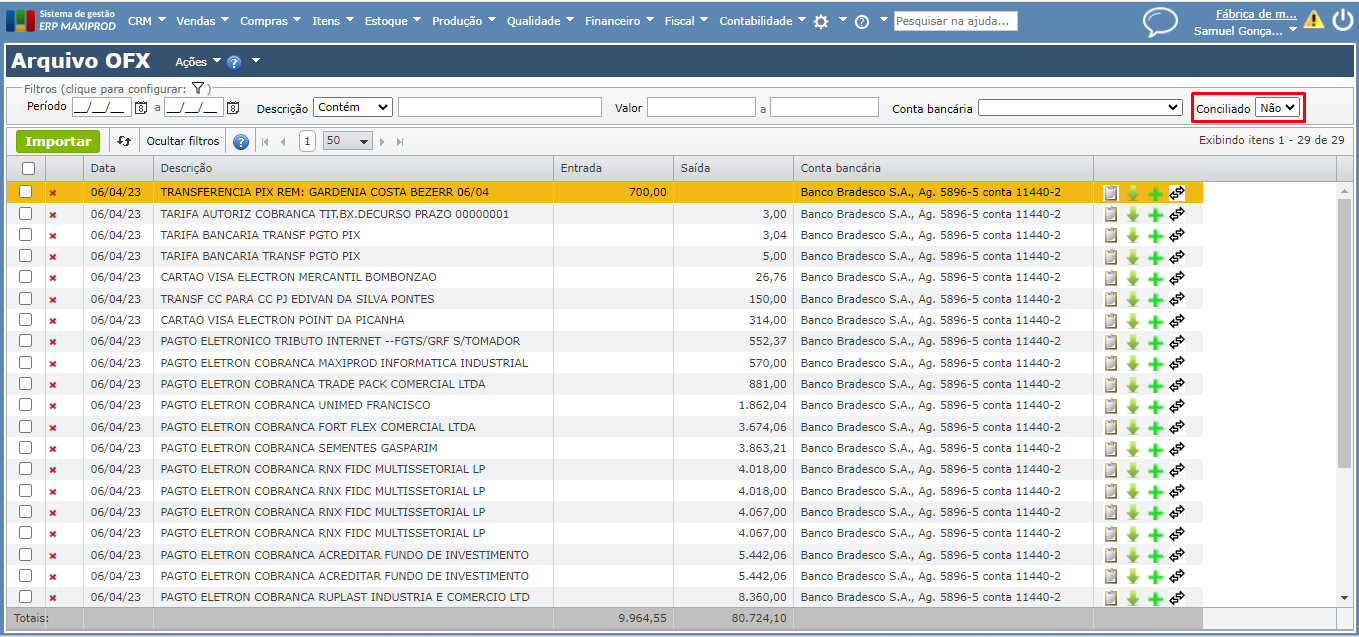Click the refresh arrows icon beside Importar
This screenshot has width=1359, height=637.
pyautogui.click(x=124, y=142)
